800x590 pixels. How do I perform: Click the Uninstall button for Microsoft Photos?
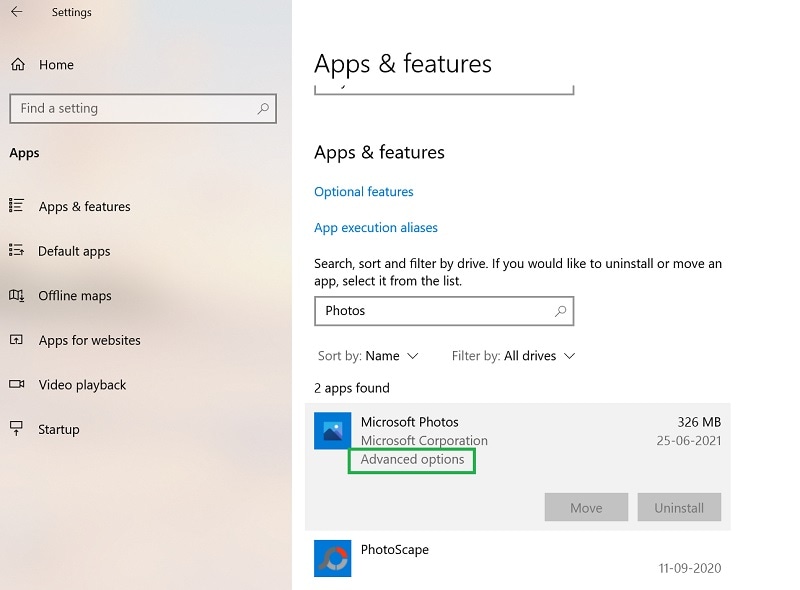click(x=679, y=507)
